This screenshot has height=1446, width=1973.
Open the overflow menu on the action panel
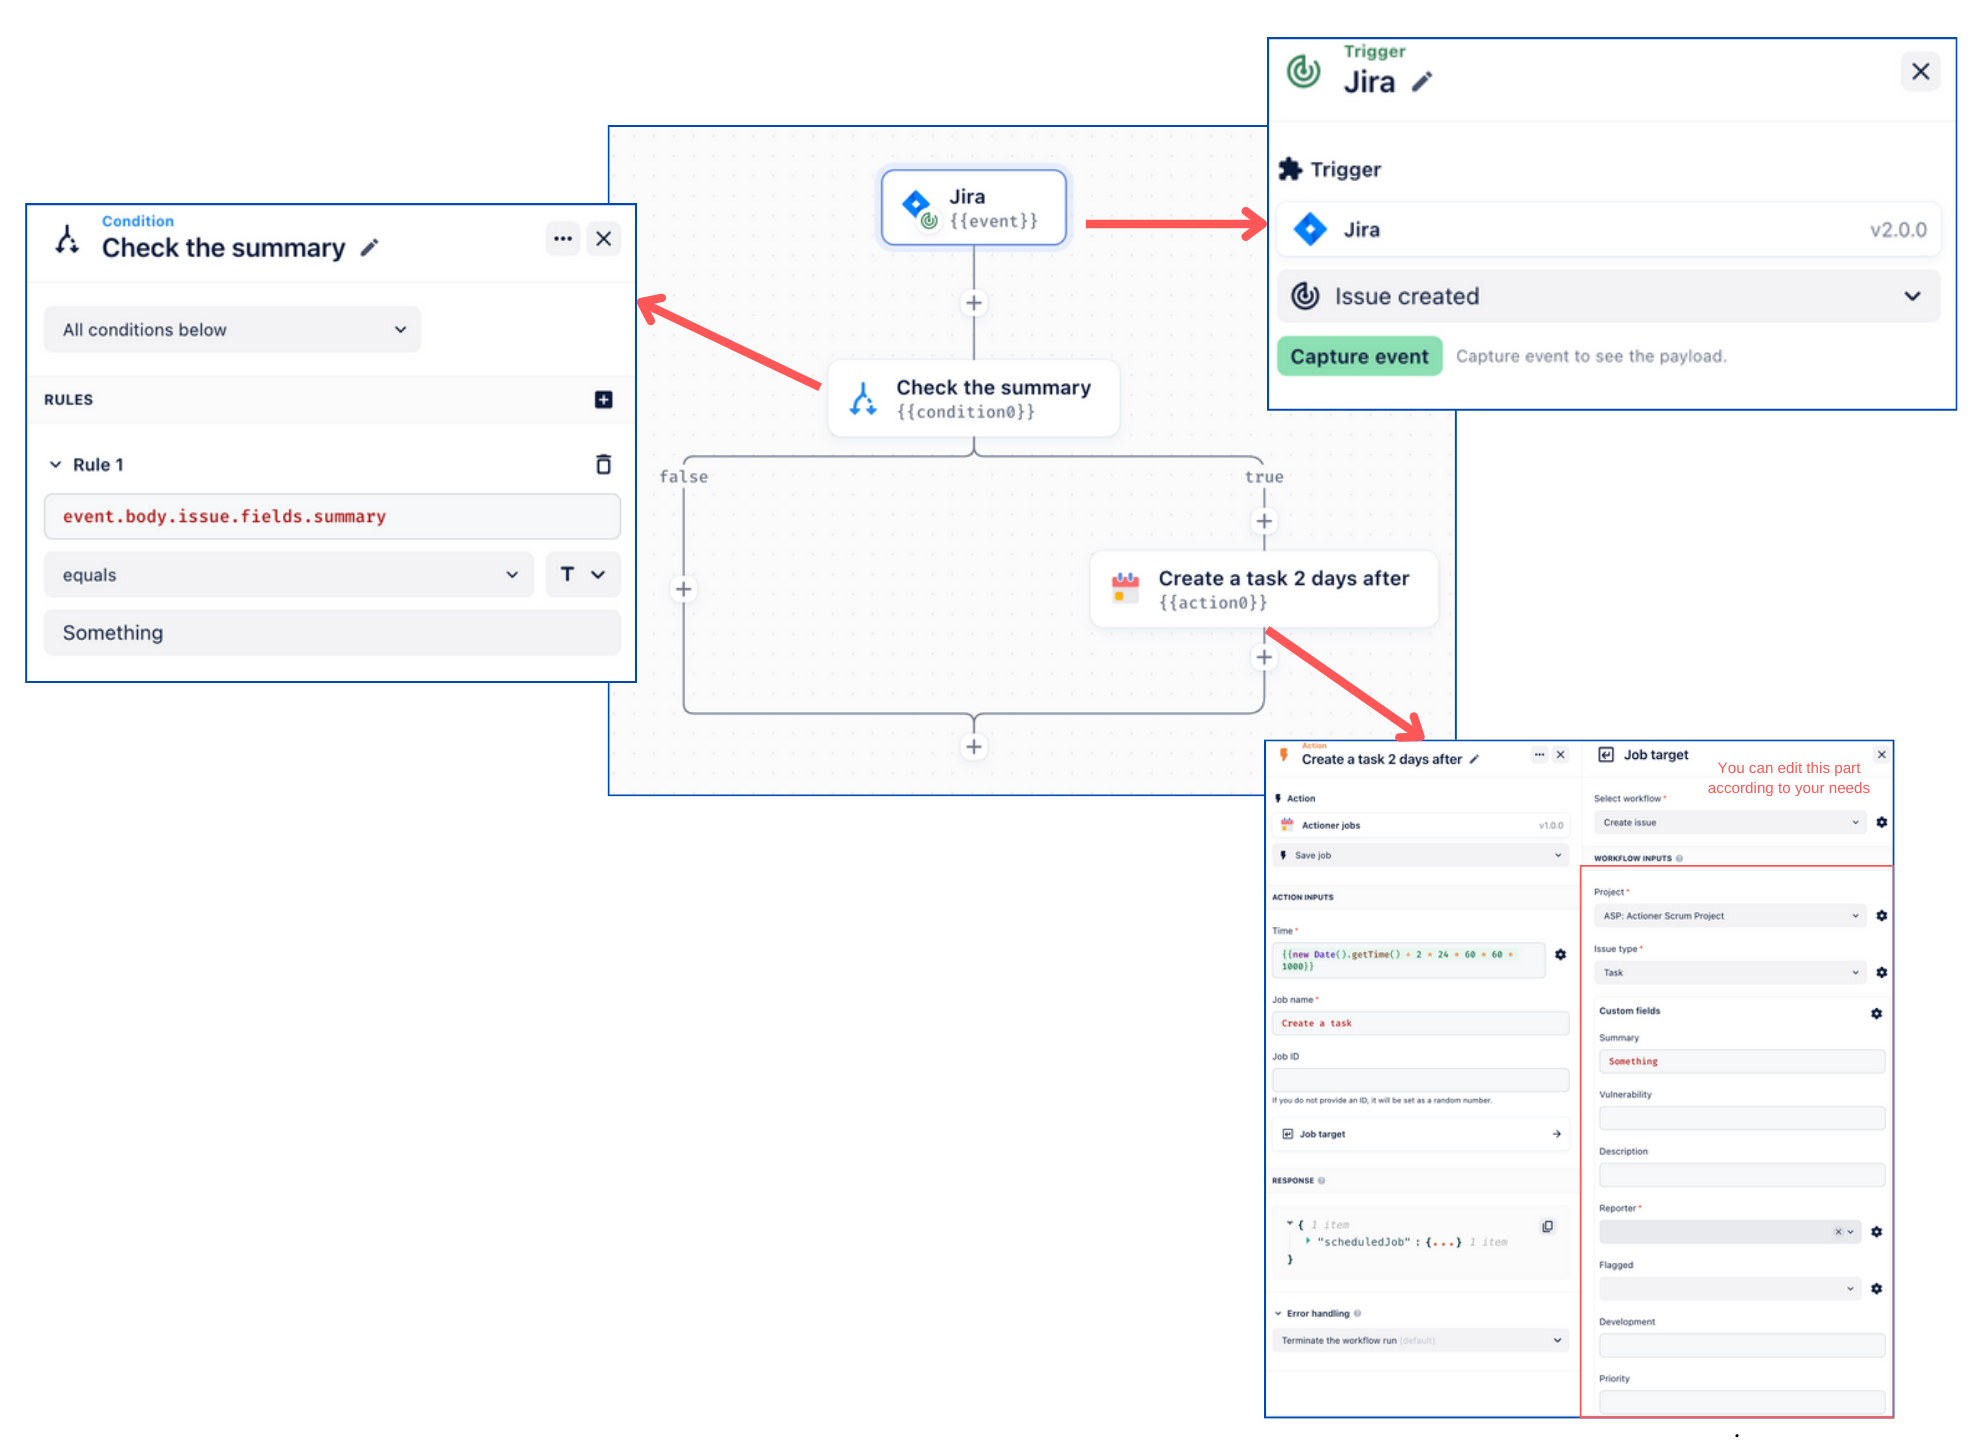click(x=1539, y=755)
